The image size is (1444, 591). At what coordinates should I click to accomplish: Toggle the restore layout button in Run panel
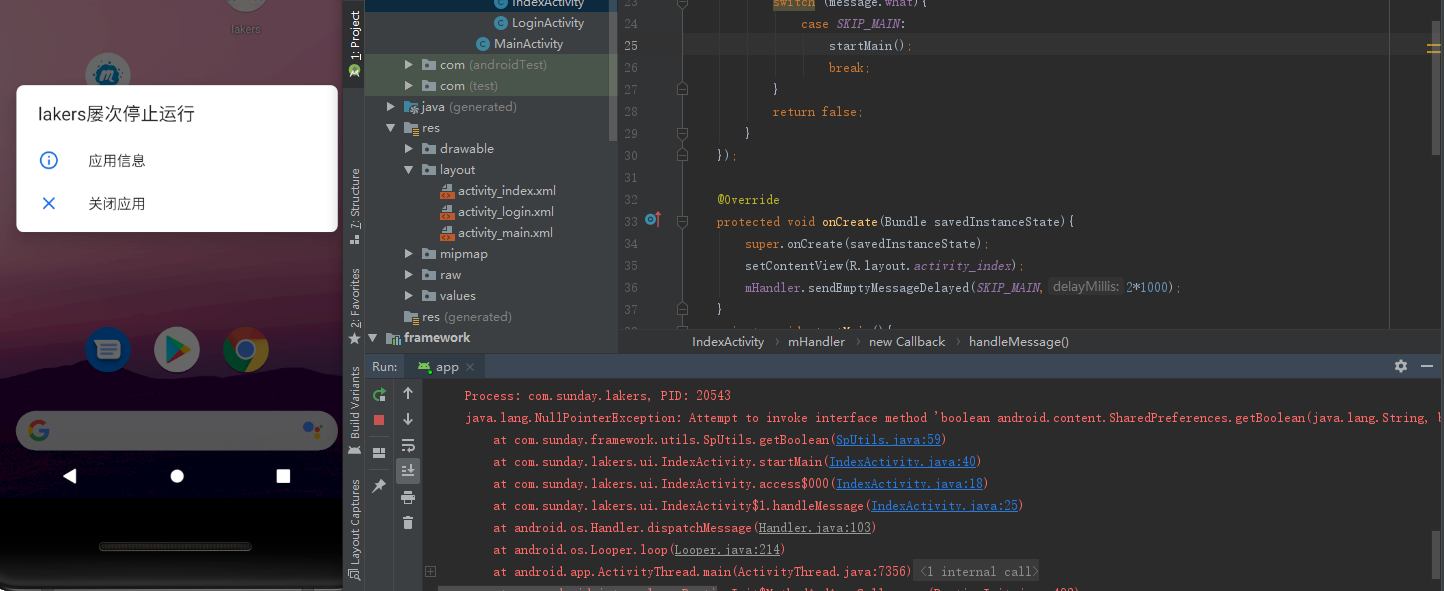[x=379, y=453]
